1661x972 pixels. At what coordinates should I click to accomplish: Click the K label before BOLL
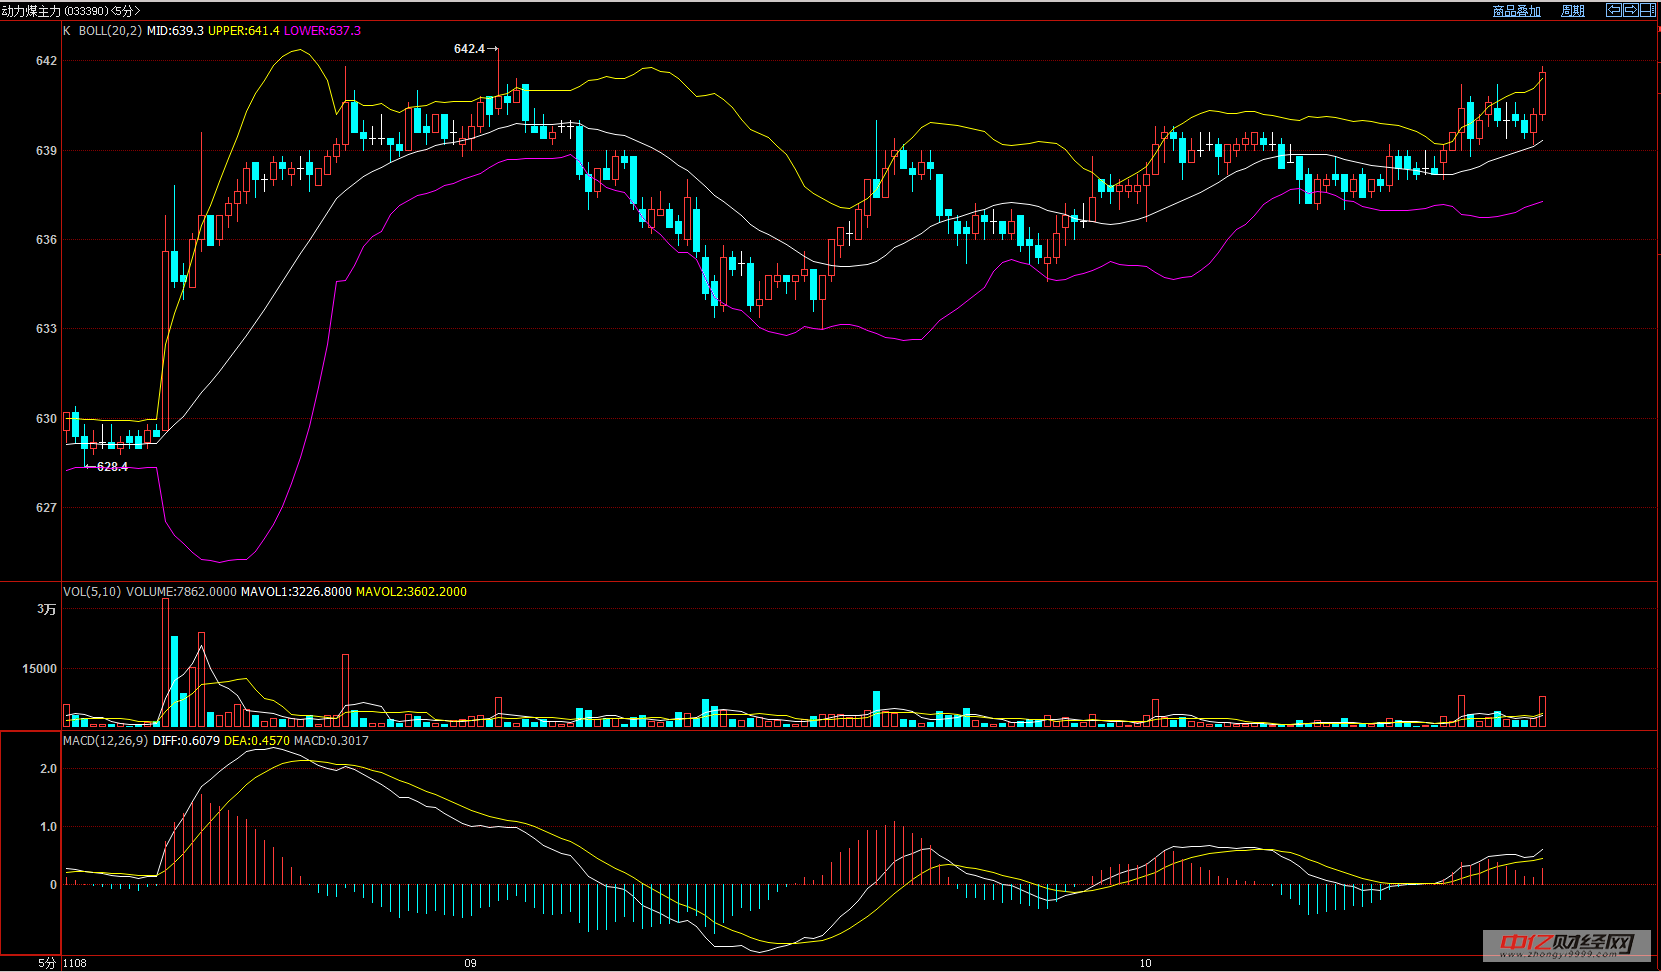[x=67, y=31]
